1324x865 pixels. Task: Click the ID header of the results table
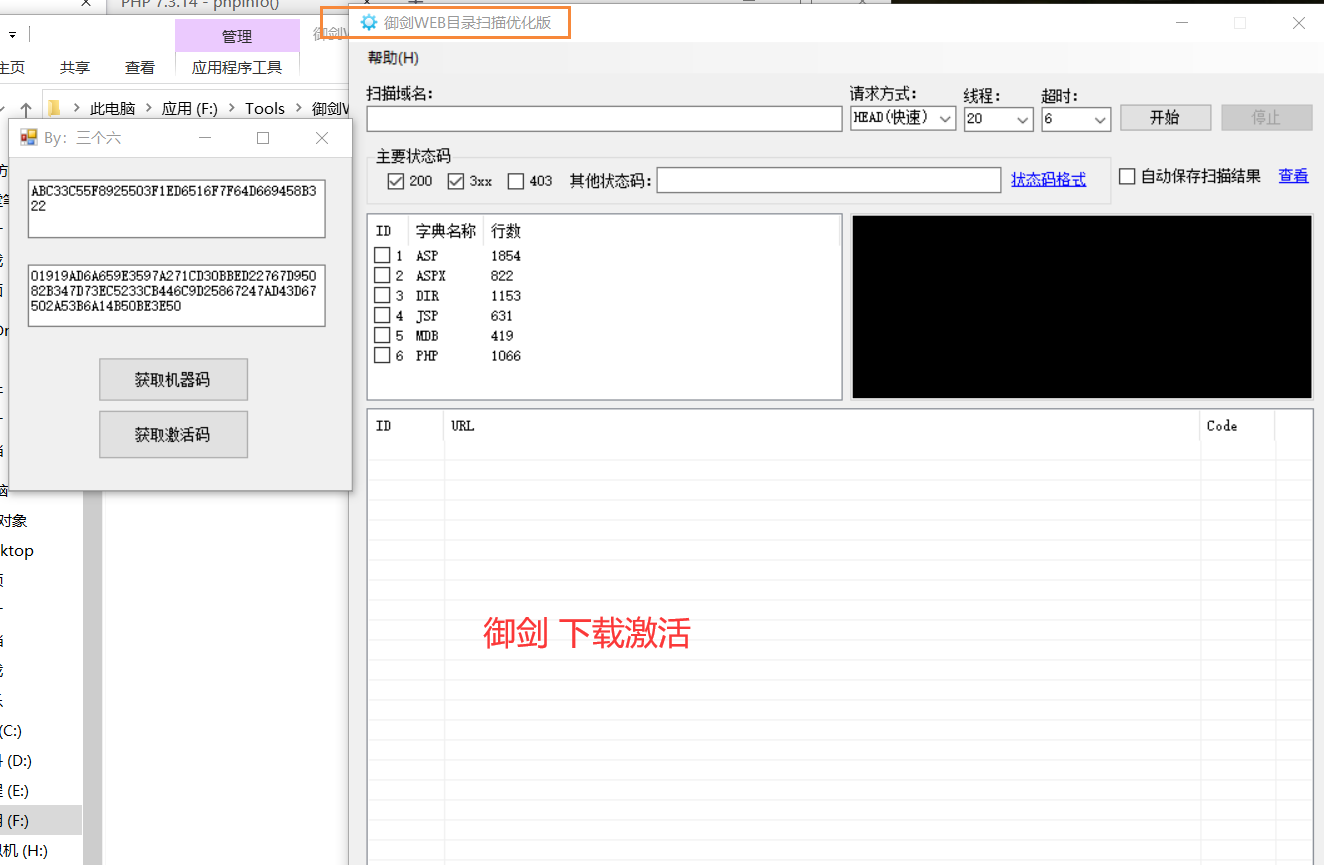(406, 426)
